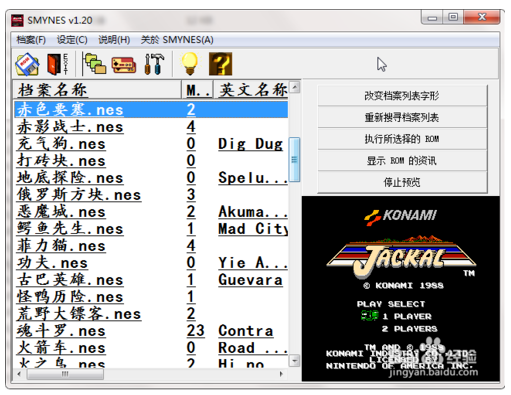Click the English name Guevara
Image resolution: width=511 pixels, height=395 pixels.
[x=250, y=280]
